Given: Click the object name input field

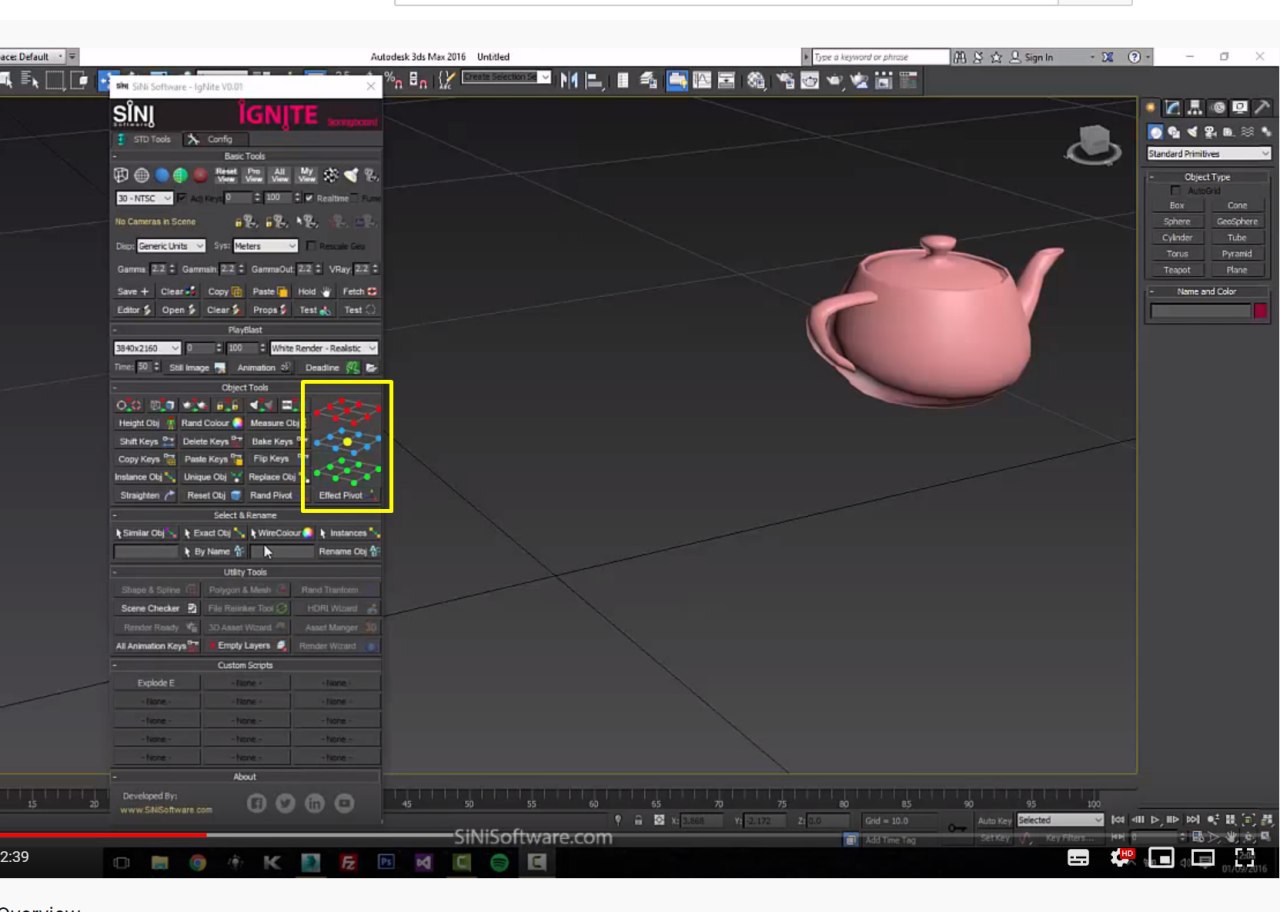Looking at the screenshot, I should click(x=1200, y=311).
